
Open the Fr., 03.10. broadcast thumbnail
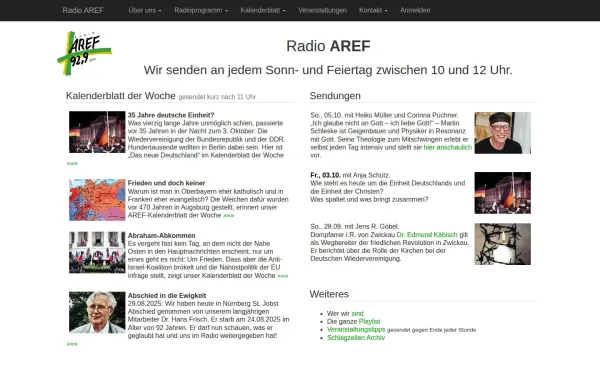503,193
